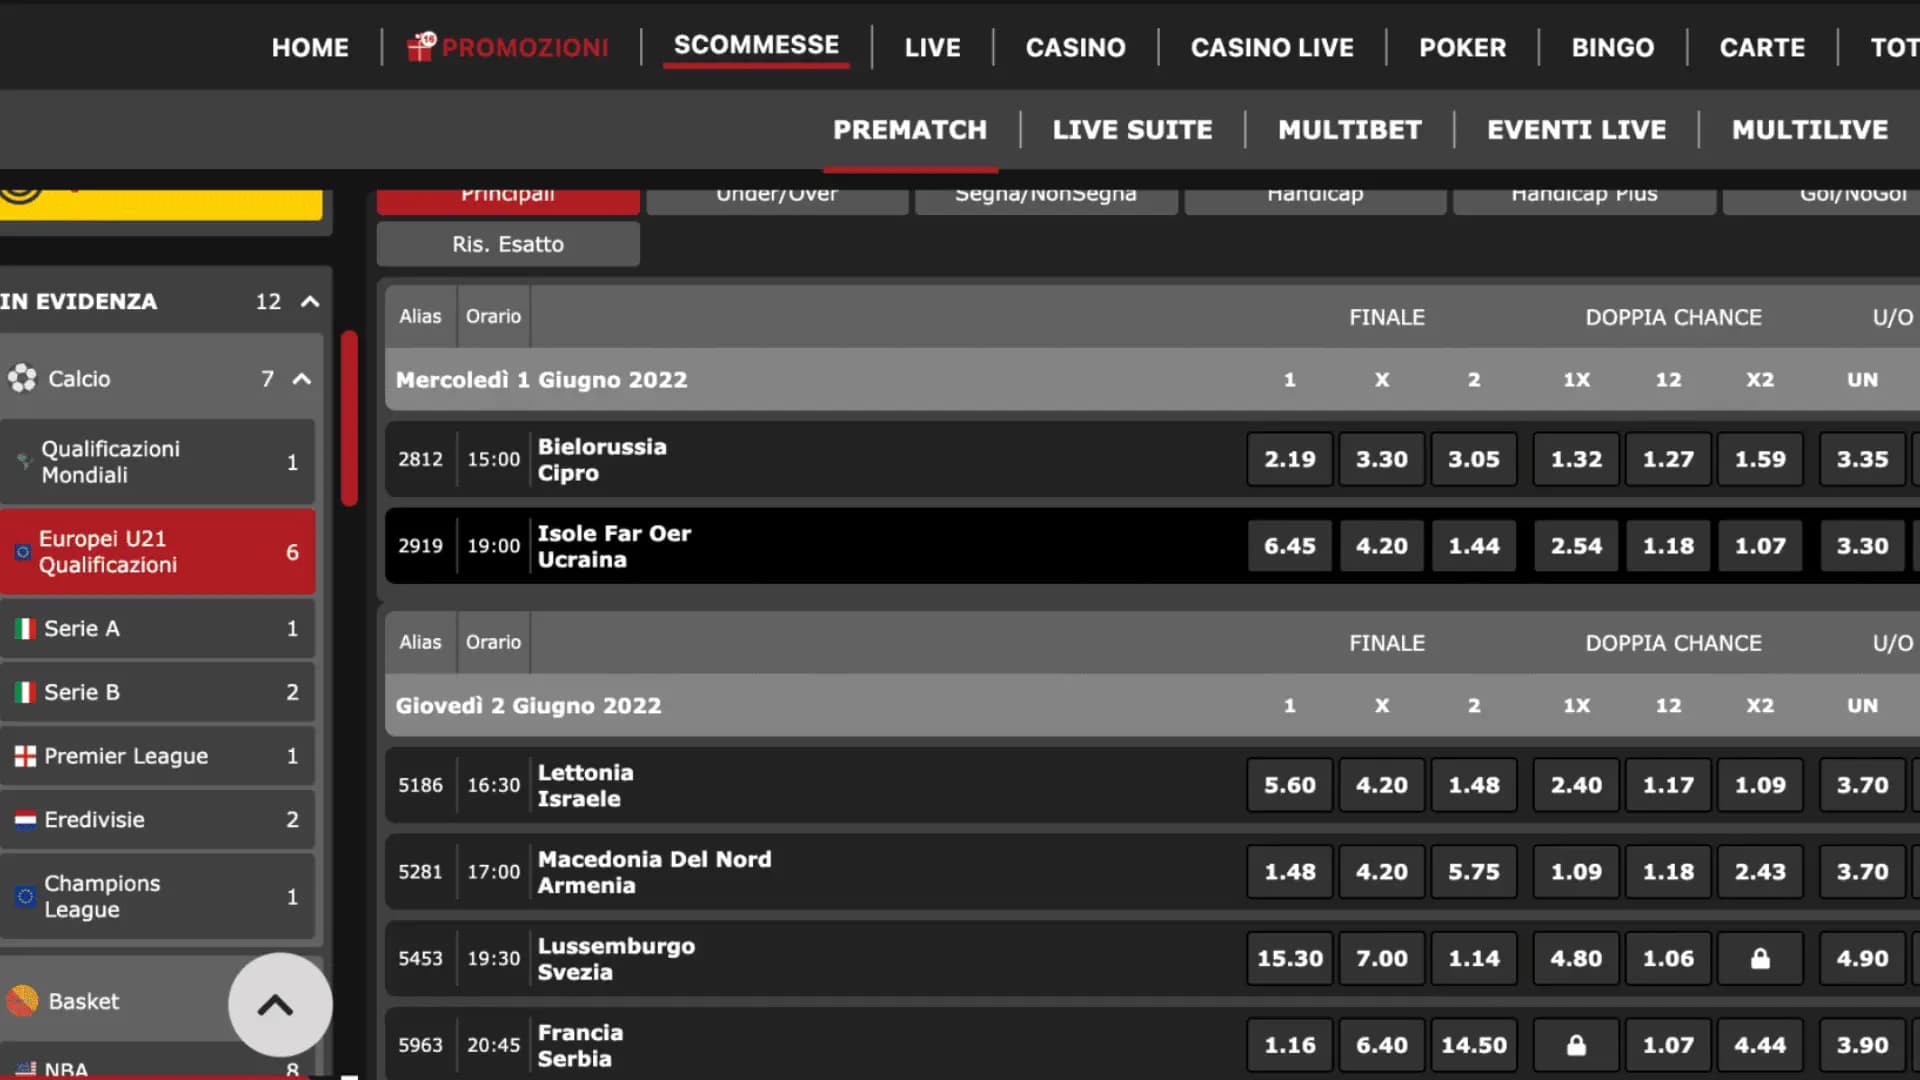Click the locked 1X odd for Francia-Serbia
1920x1080 pixels.
[1576, 1045]
